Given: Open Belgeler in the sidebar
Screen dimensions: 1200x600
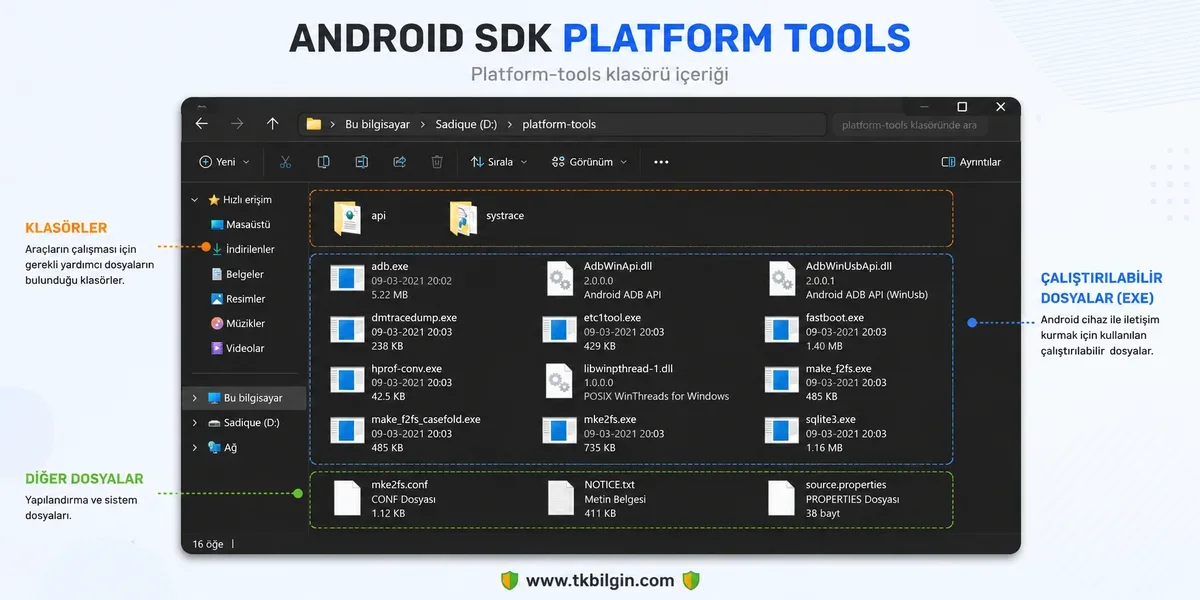Looking at the screenshot, I should pos(237,274).
